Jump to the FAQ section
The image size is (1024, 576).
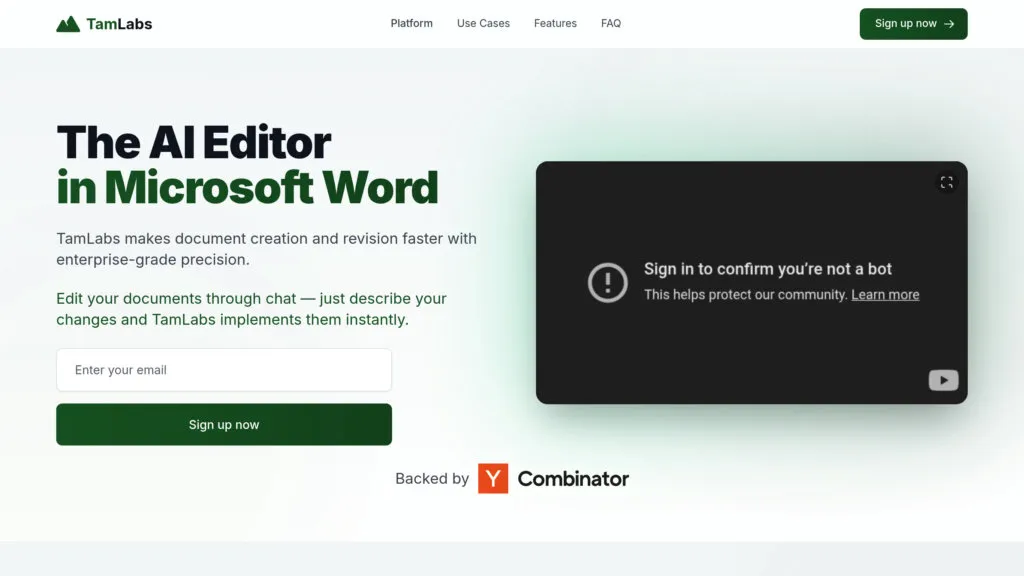[x=611, y=24]
